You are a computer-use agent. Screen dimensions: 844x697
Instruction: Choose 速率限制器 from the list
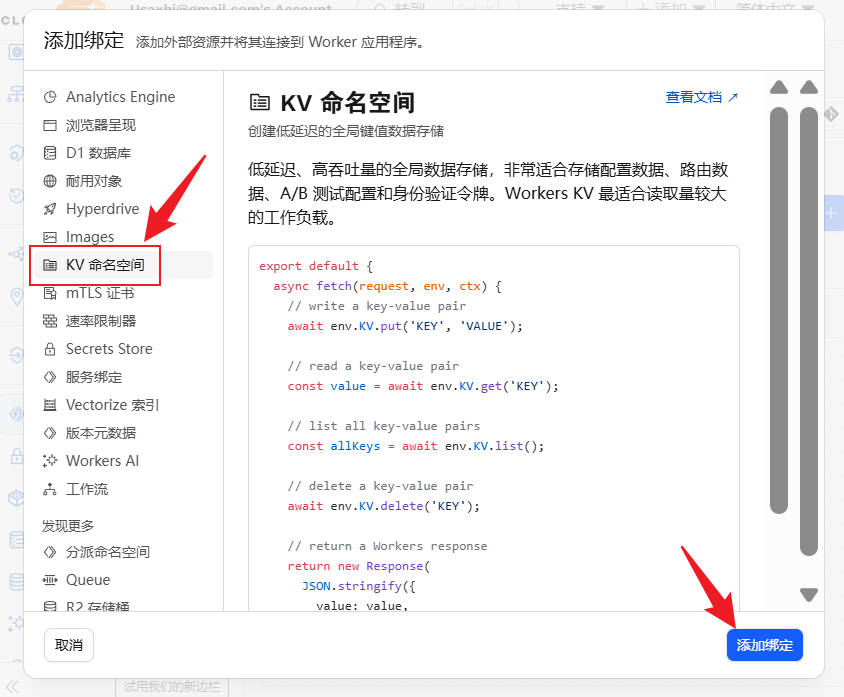click(100, 321)
